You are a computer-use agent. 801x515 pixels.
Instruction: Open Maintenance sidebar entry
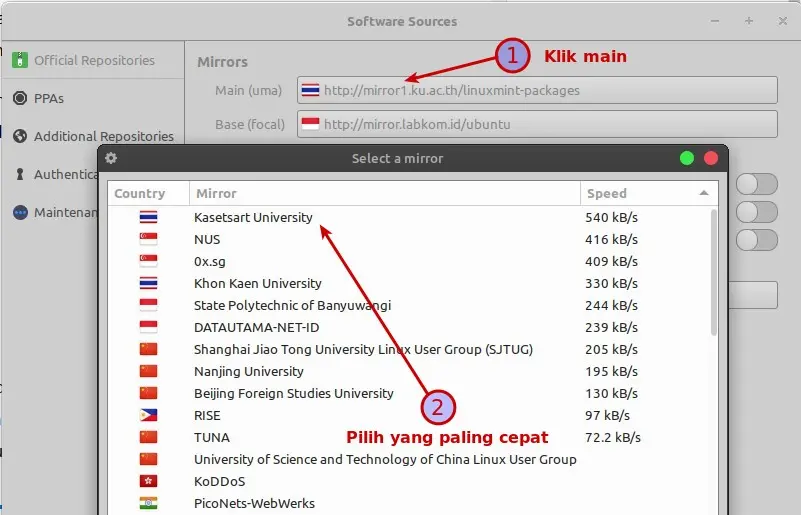[50, 212]
